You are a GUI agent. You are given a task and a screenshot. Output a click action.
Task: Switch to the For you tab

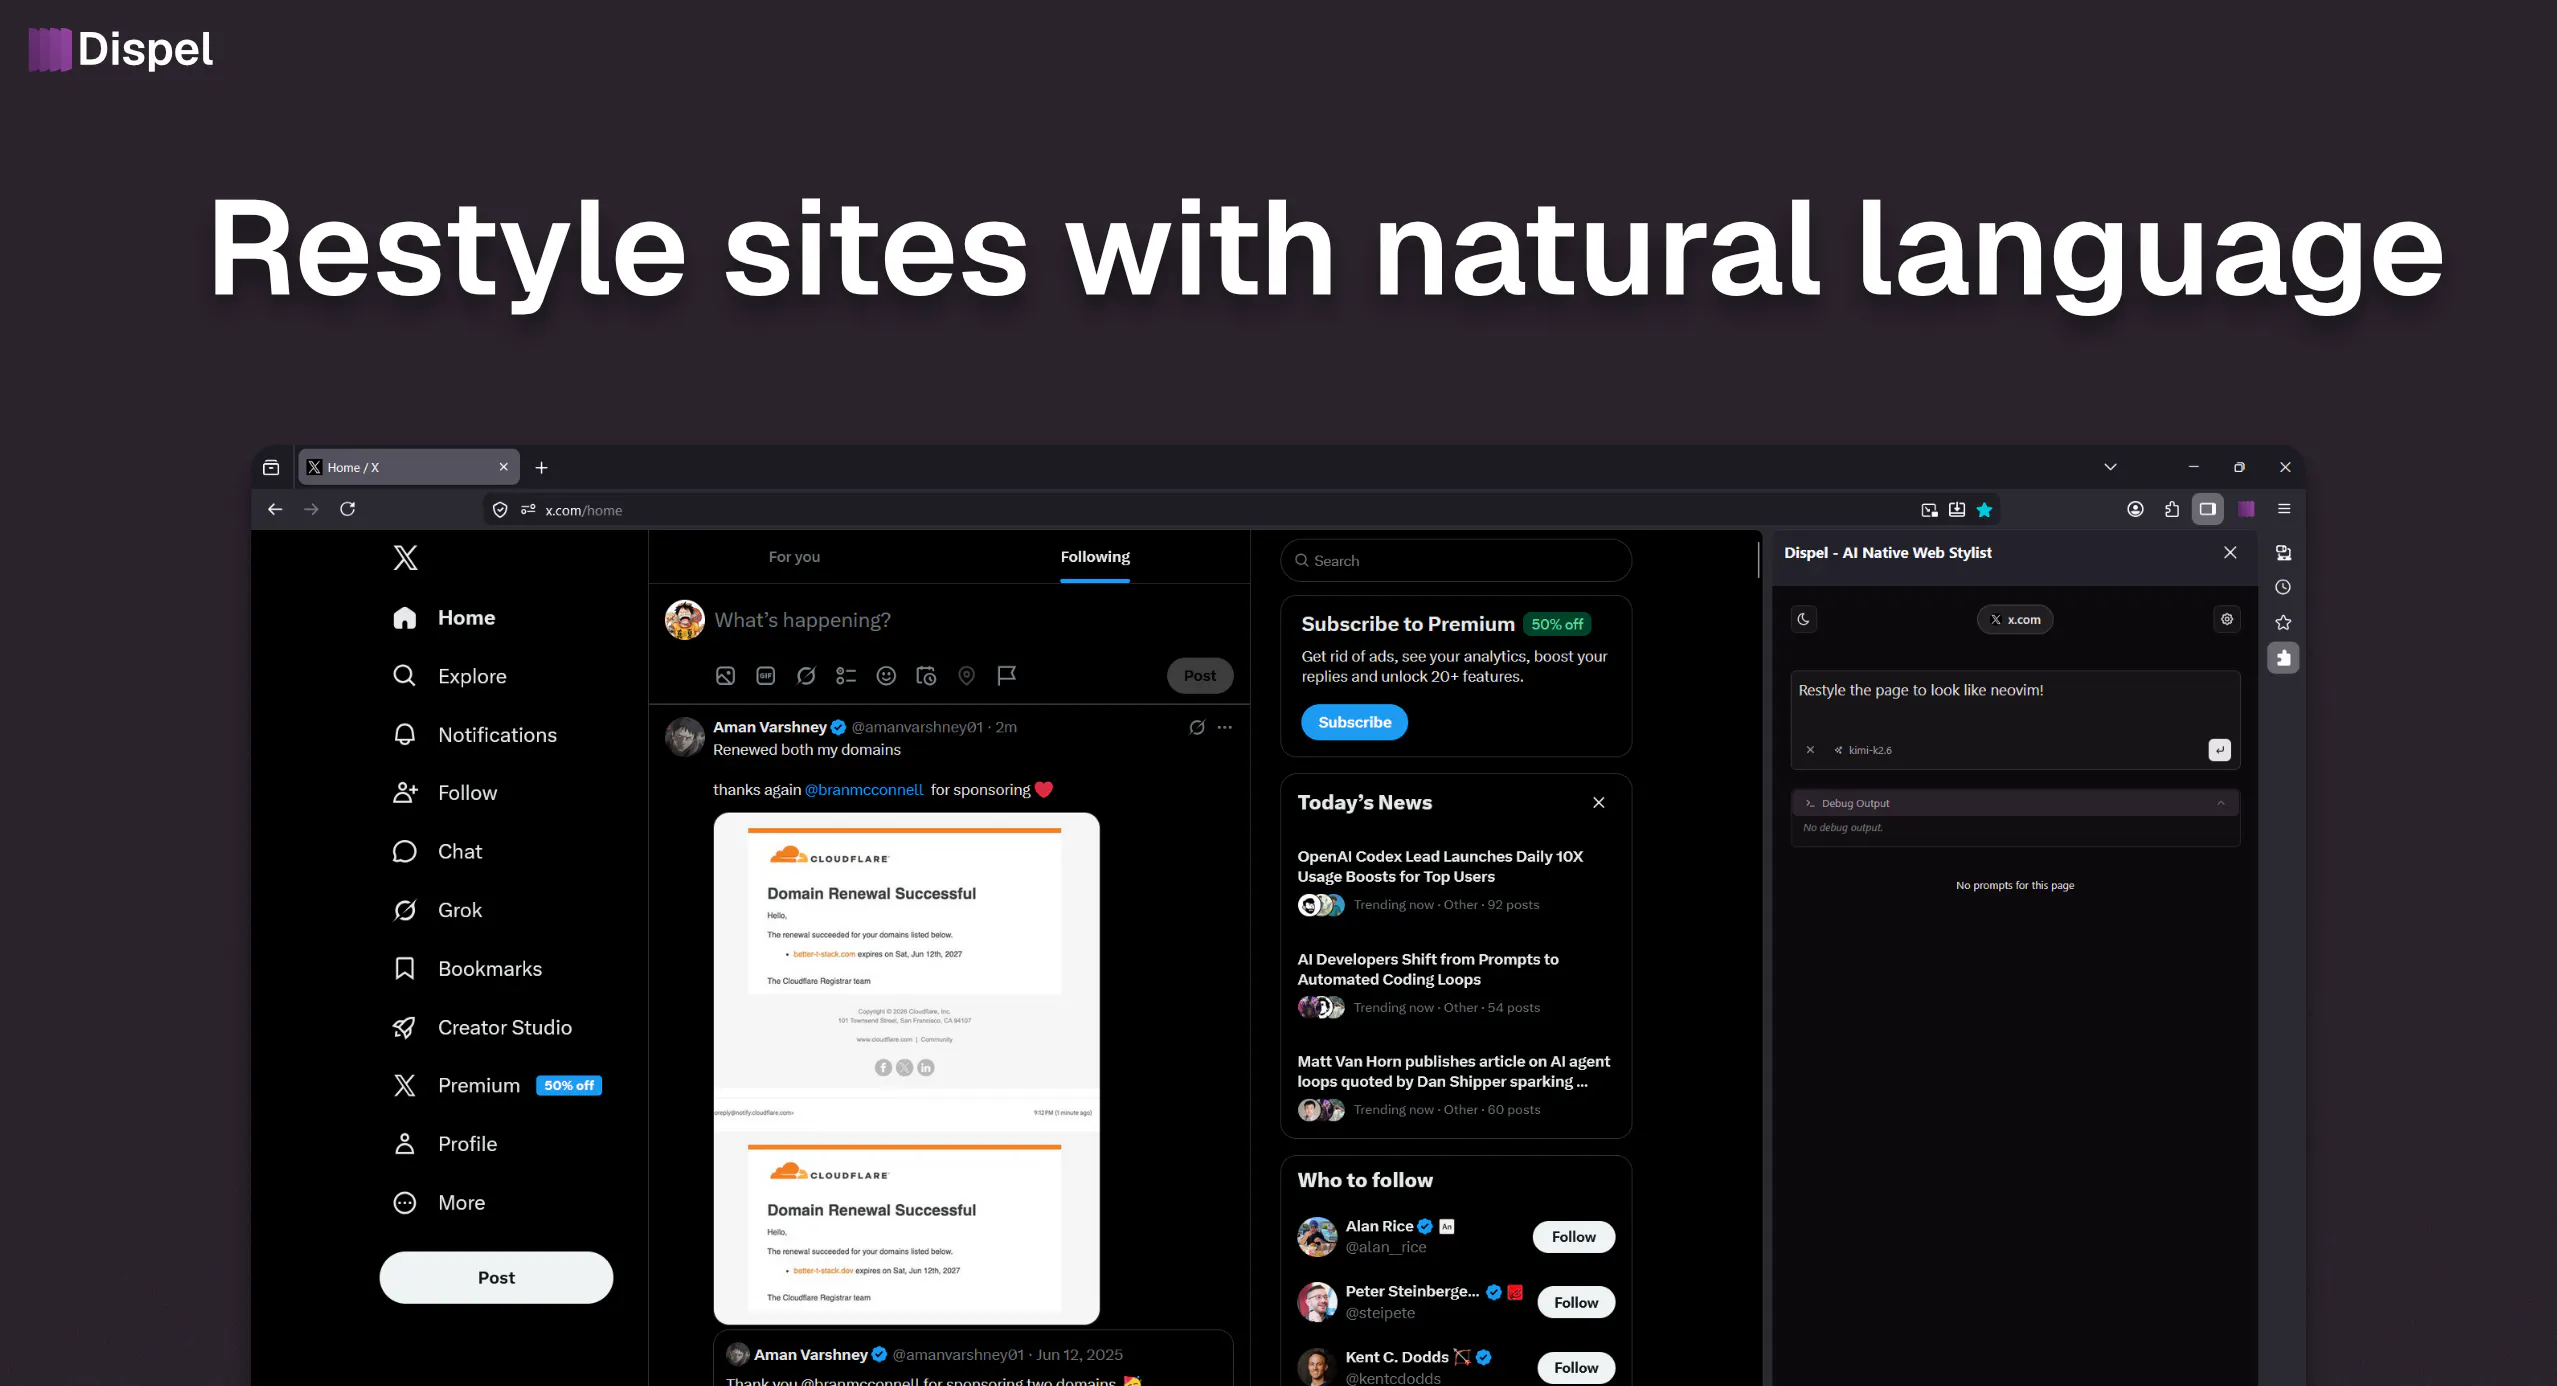794,557
